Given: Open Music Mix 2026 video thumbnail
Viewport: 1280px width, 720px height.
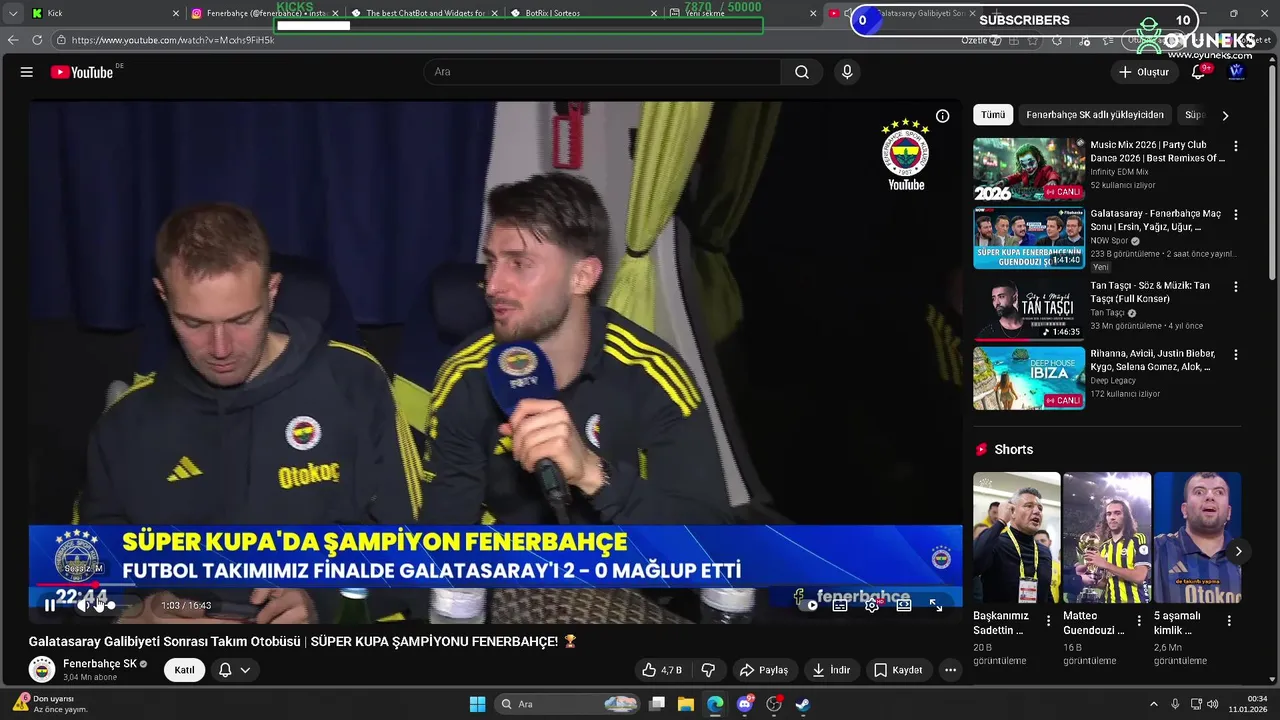Looking at the screenshot, I should (1029, 169).
